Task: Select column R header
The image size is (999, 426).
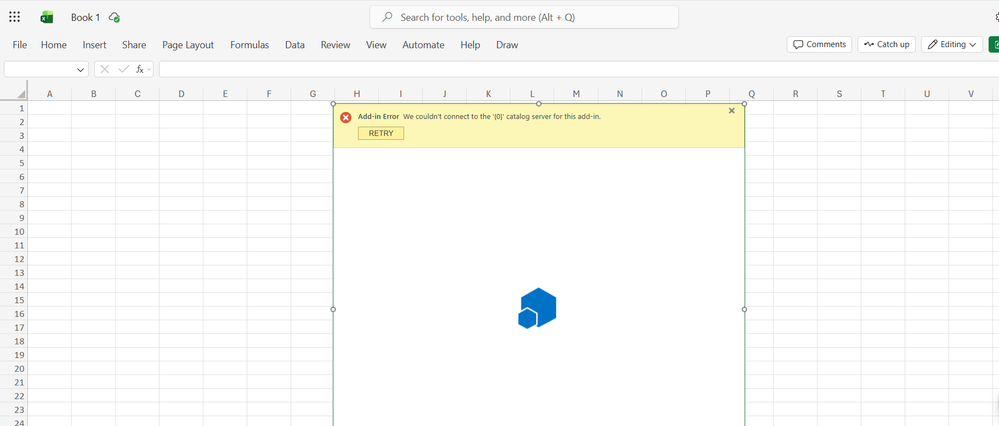Action: (796, 94)
